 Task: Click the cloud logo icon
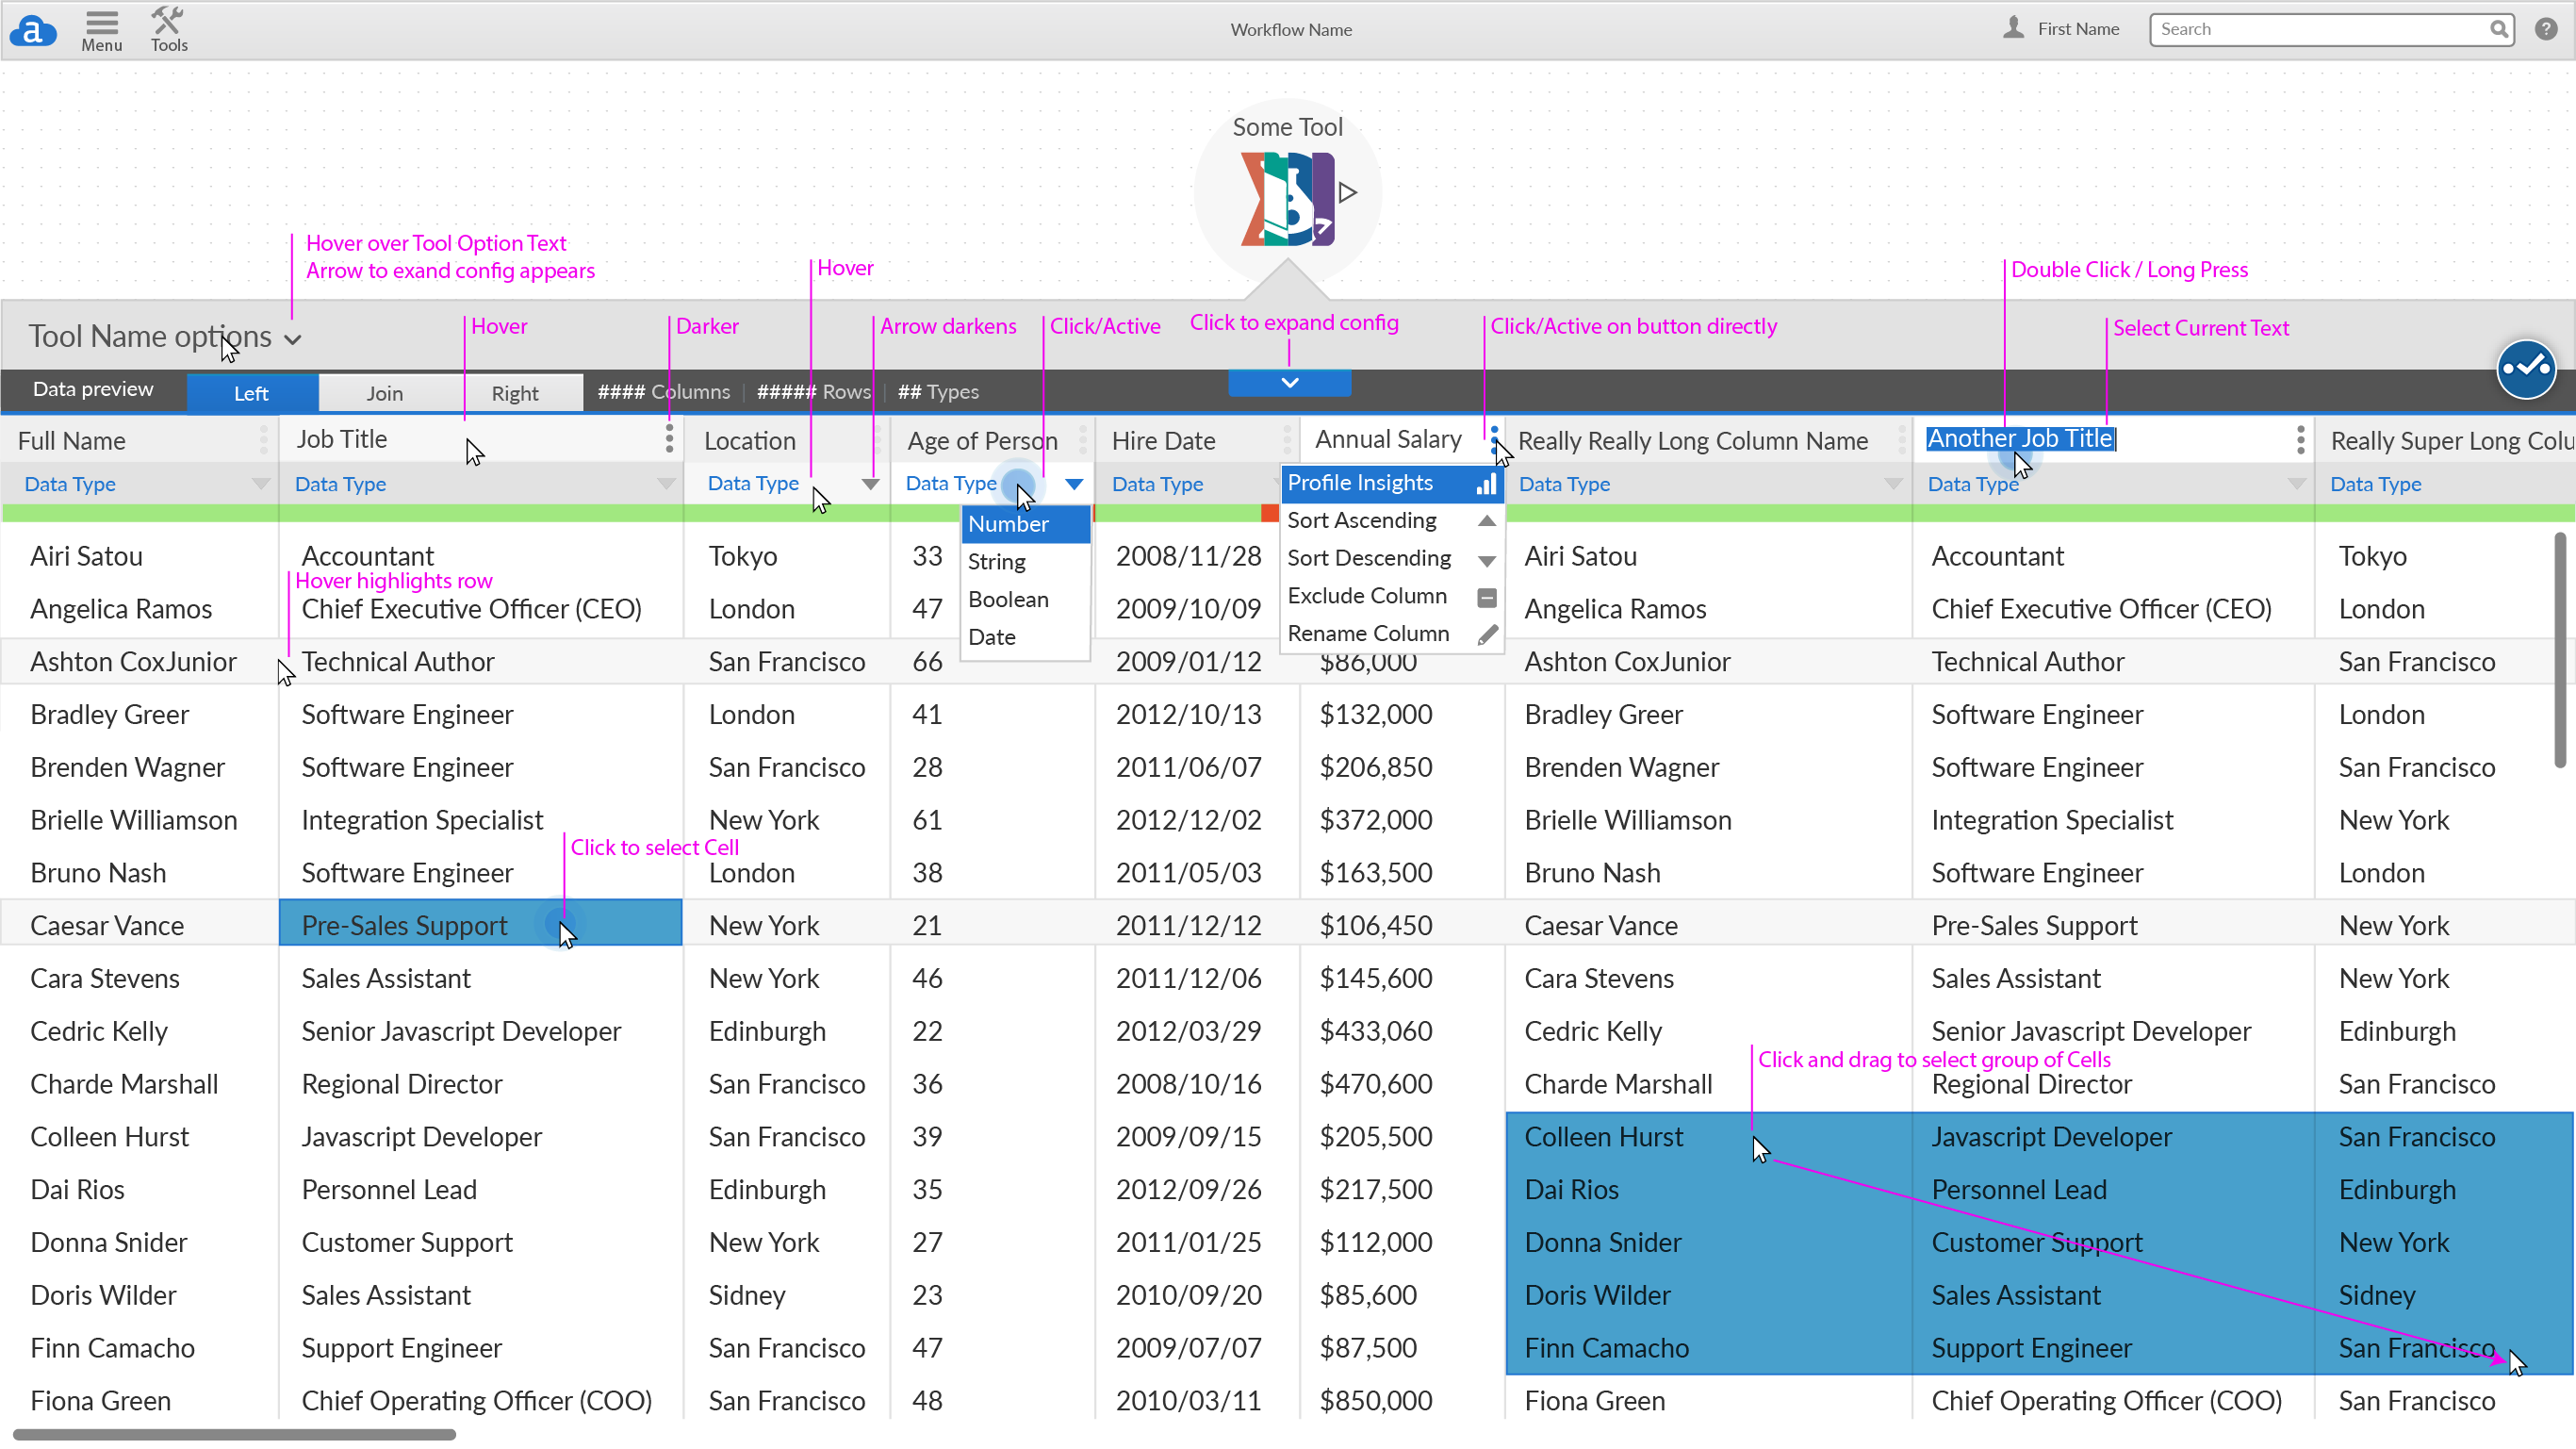point(32,31)
